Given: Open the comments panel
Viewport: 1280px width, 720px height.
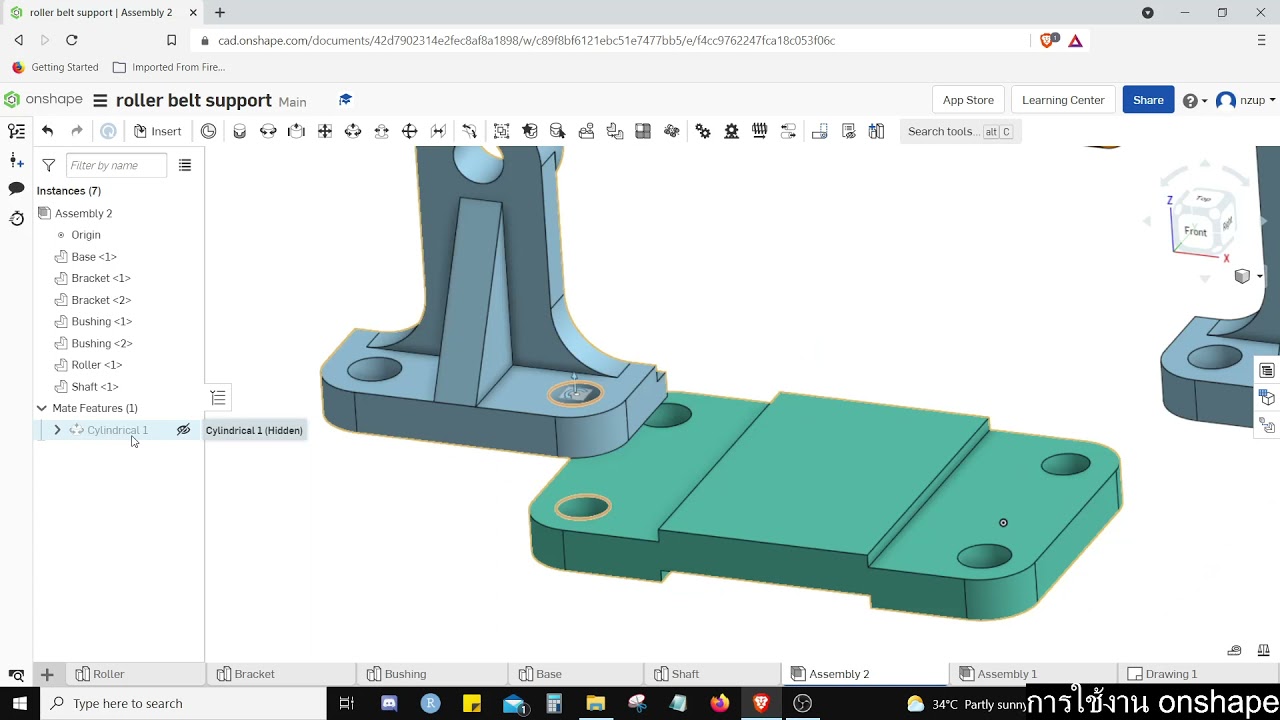Looking at the screenshot, I should point(16,189).
